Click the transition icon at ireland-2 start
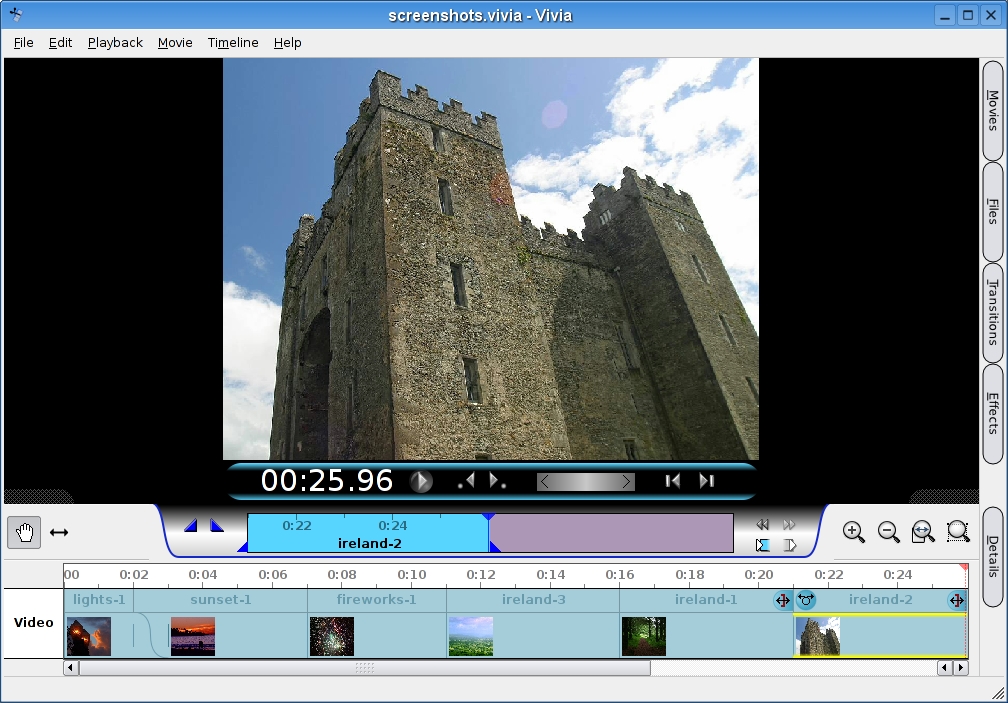Screen dimensions: 1008x703 click(806, 600)
